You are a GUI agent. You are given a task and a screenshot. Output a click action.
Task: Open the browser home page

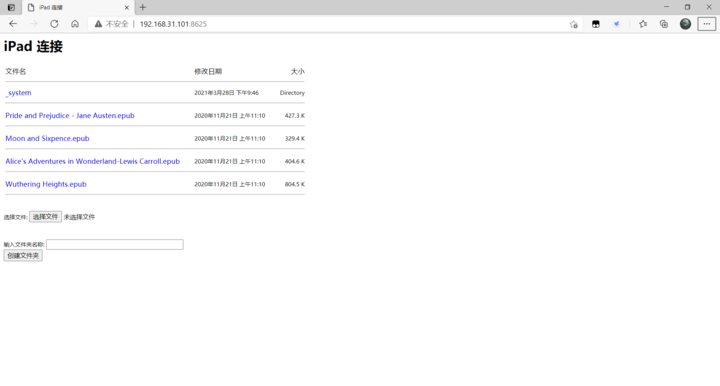pyautogui.click(x=75, y=24)
